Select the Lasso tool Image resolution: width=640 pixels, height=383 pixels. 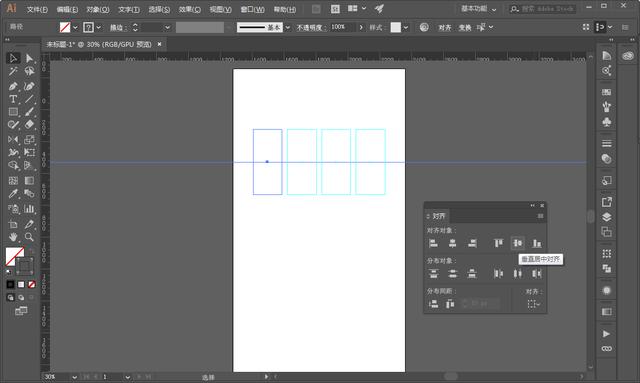[29, 71]
